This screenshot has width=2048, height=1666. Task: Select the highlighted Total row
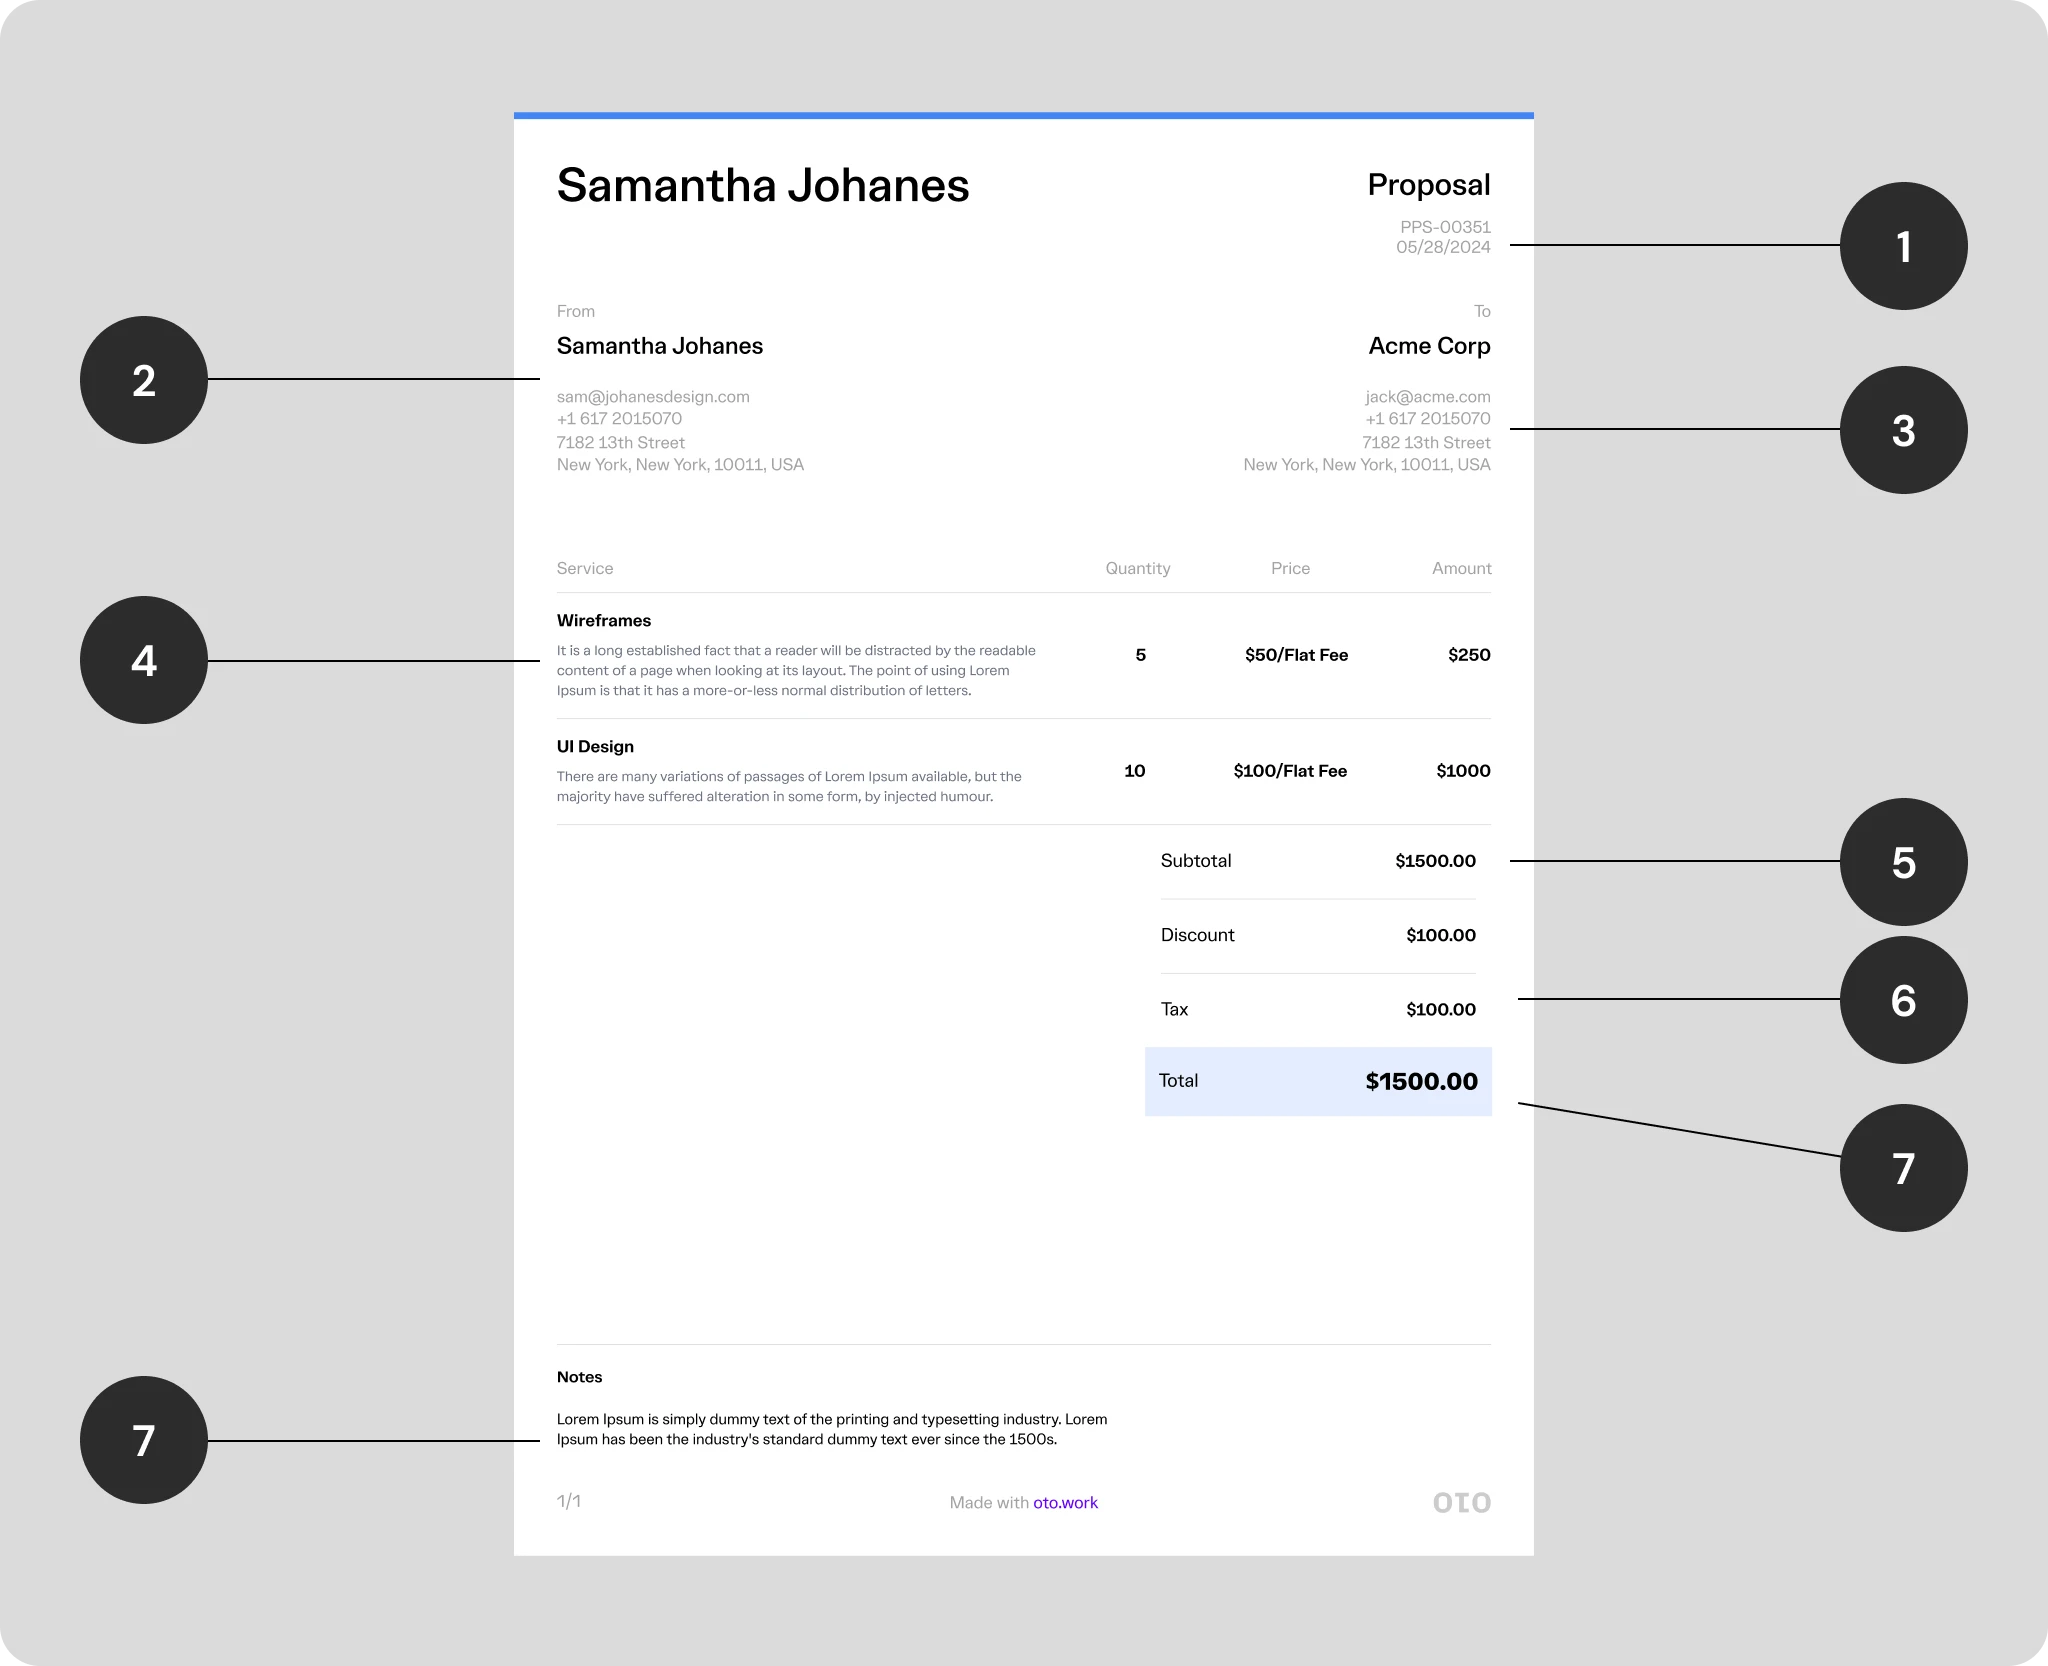pos(1318,1081)
